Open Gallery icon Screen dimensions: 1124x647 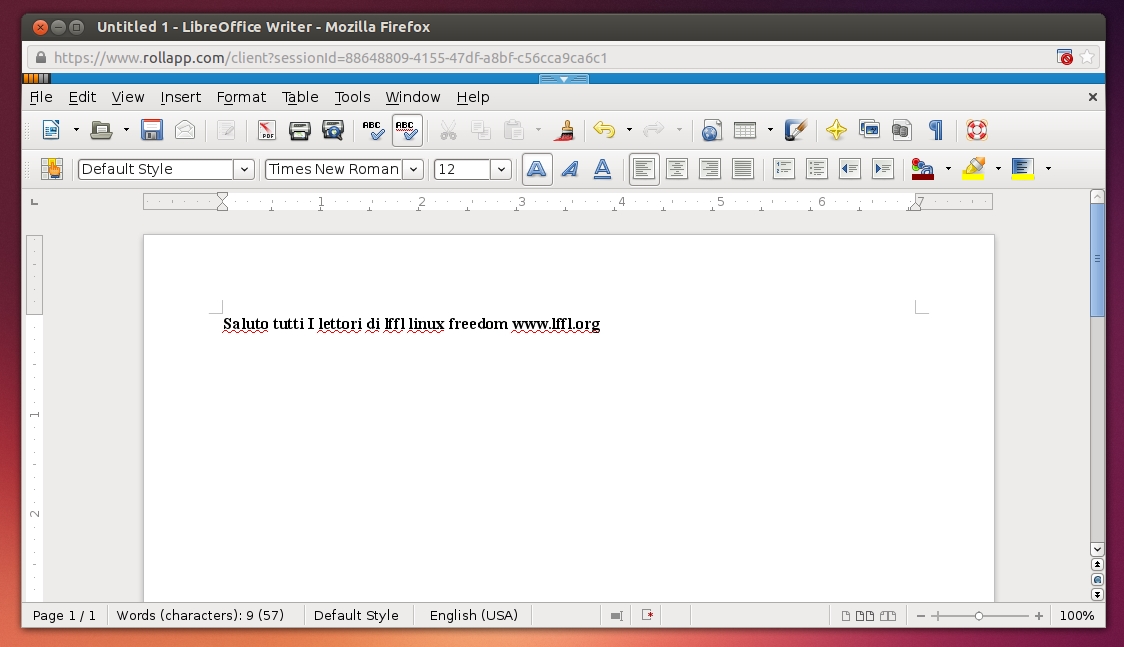[x=869, y=130]
